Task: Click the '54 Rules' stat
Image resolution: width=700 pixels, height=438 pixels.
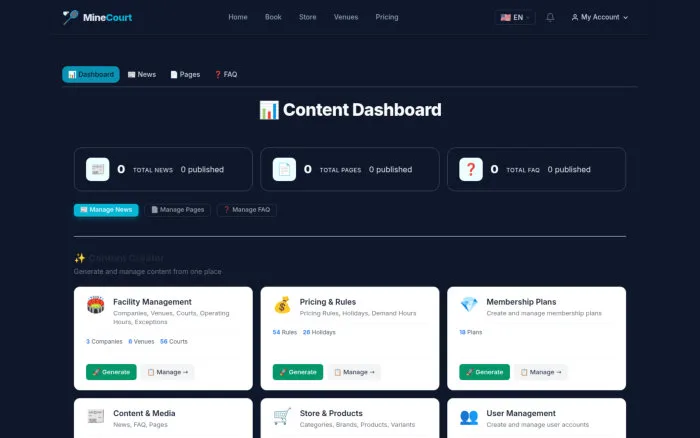Action: pos(285,332)
